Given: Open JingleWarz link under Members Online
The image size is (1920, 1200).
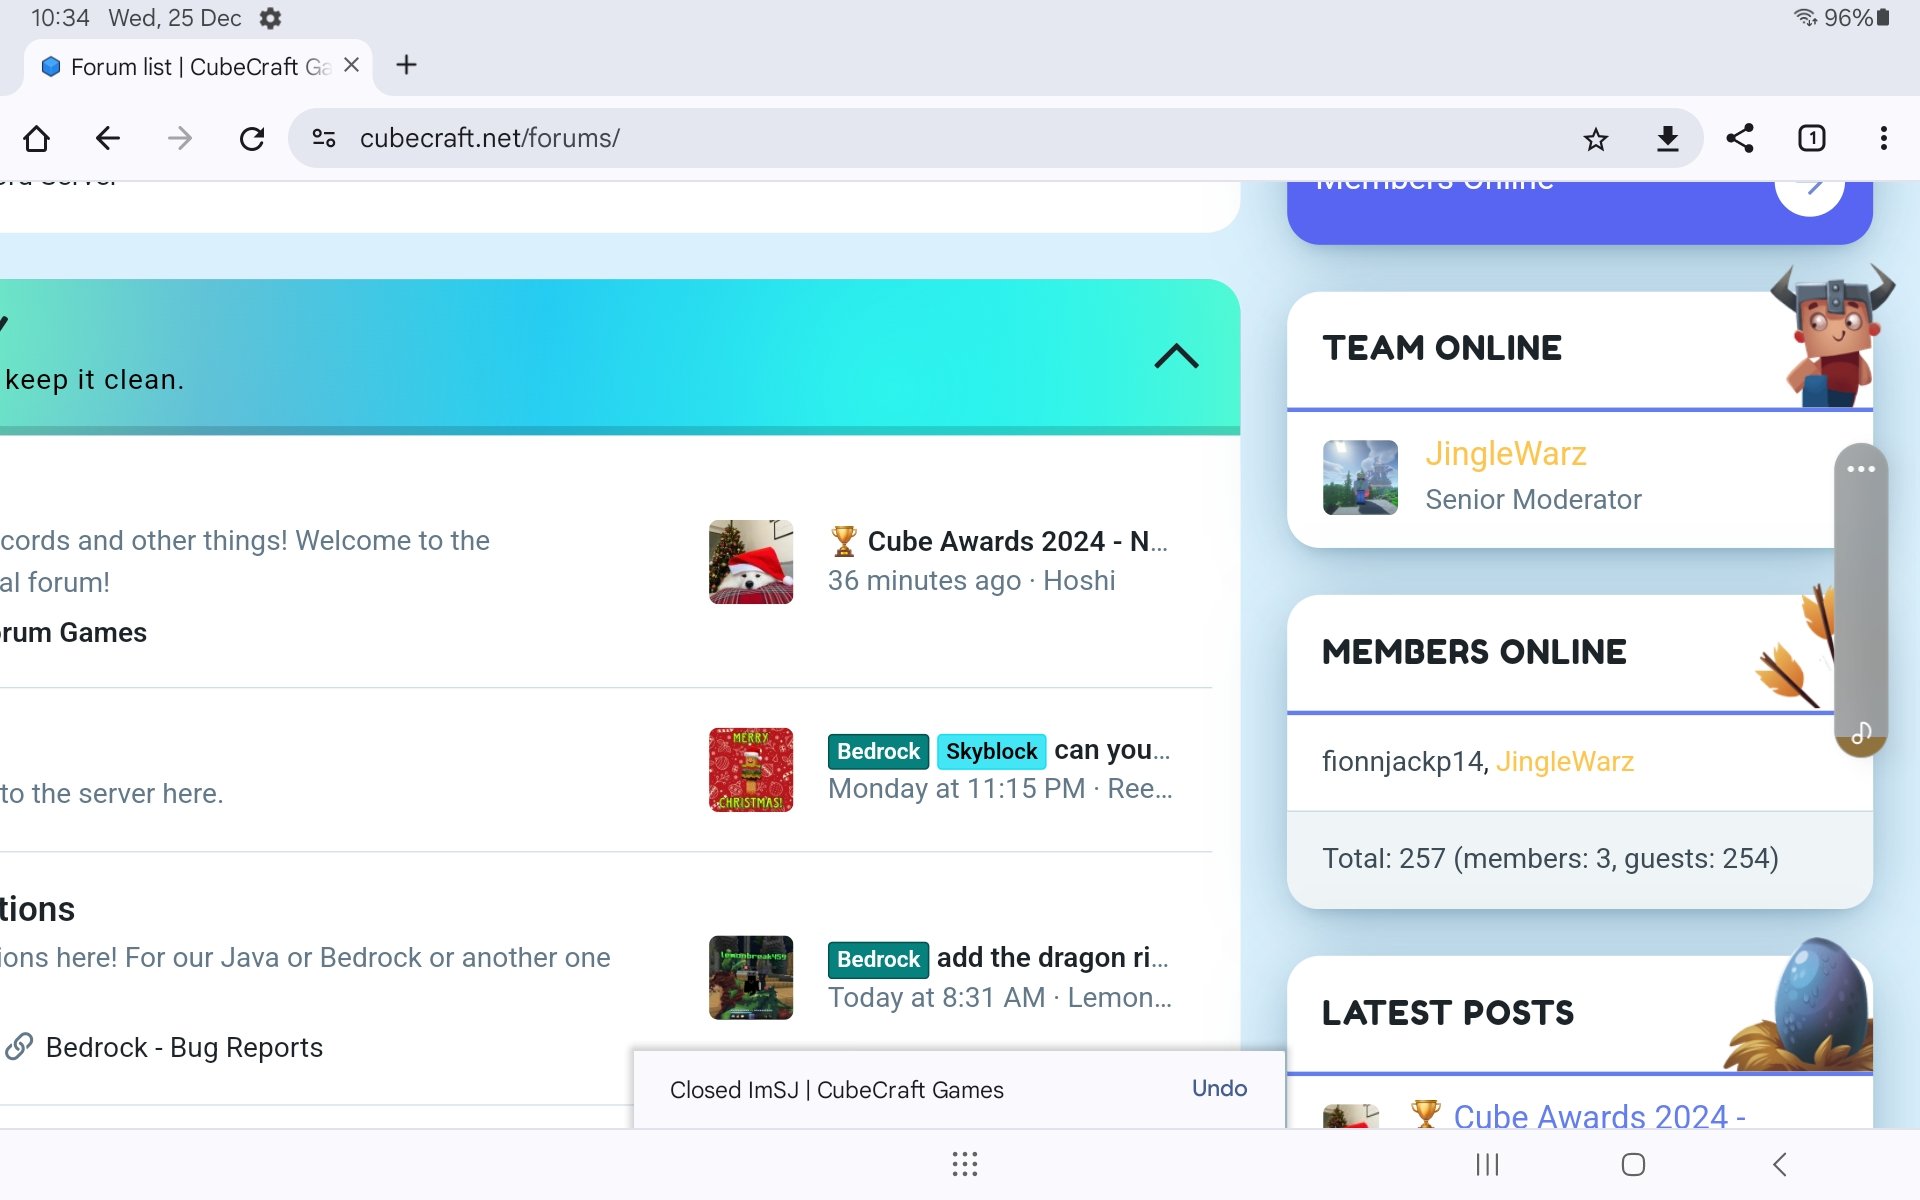Looking at the screenshot, I should [1565, 761].
